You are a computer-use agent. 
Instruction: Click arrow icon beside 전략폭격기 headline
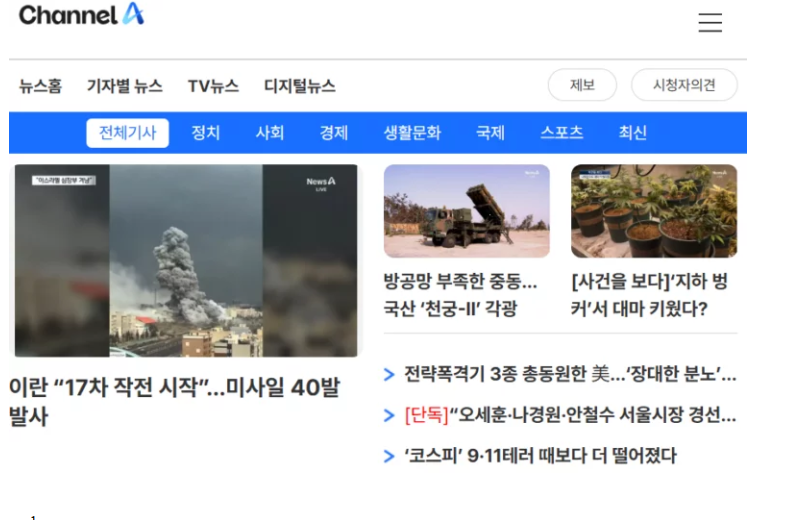click(389, 375)
